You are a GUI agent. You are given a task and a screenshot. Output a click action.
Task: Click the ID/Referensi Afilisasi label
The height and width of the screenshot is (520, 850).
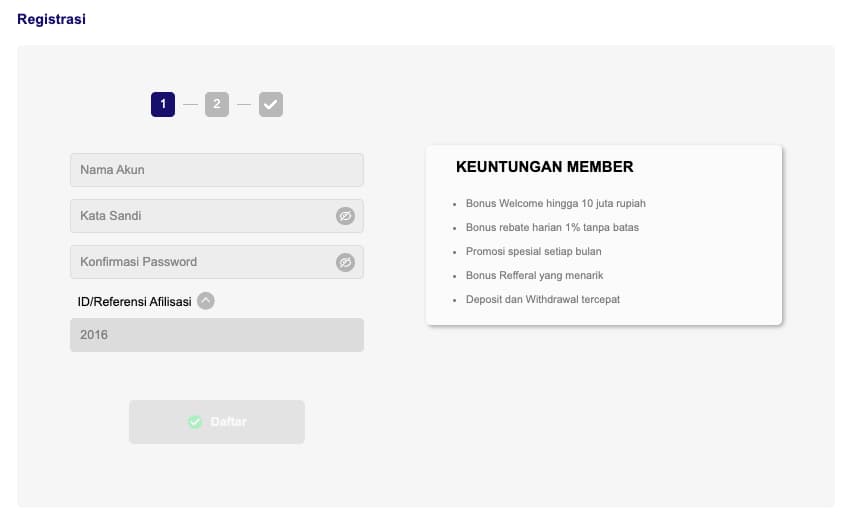click(x=134, y=301)
